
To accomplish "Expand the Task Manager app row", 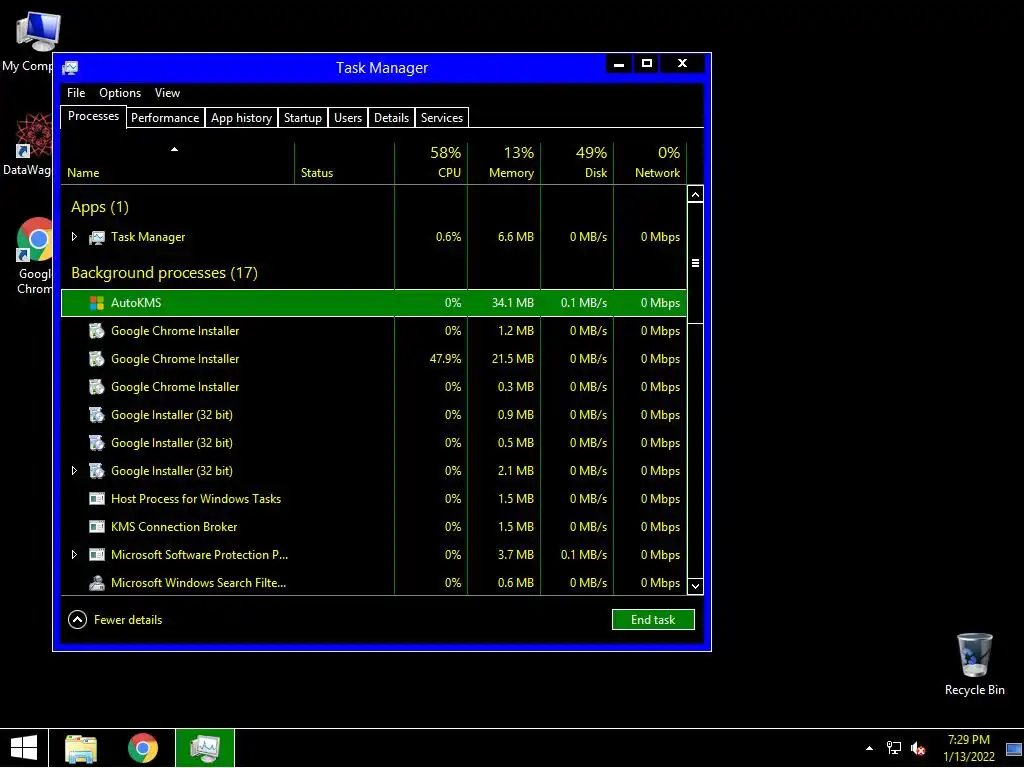I will 74,237.
